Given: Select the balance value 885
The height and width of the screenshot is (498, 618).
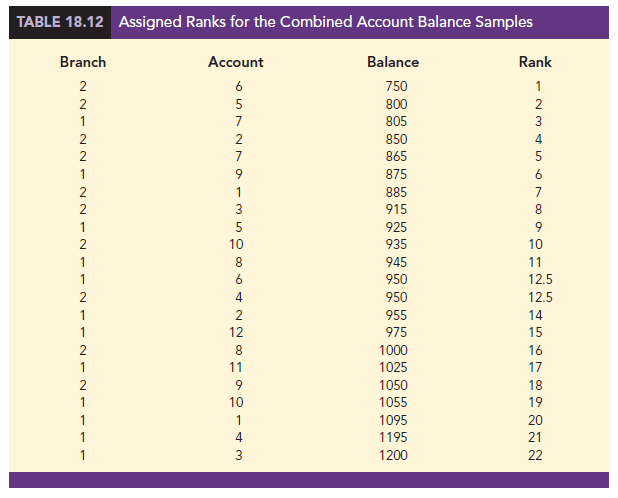Looking at the screenshot, I should [394, 191].
